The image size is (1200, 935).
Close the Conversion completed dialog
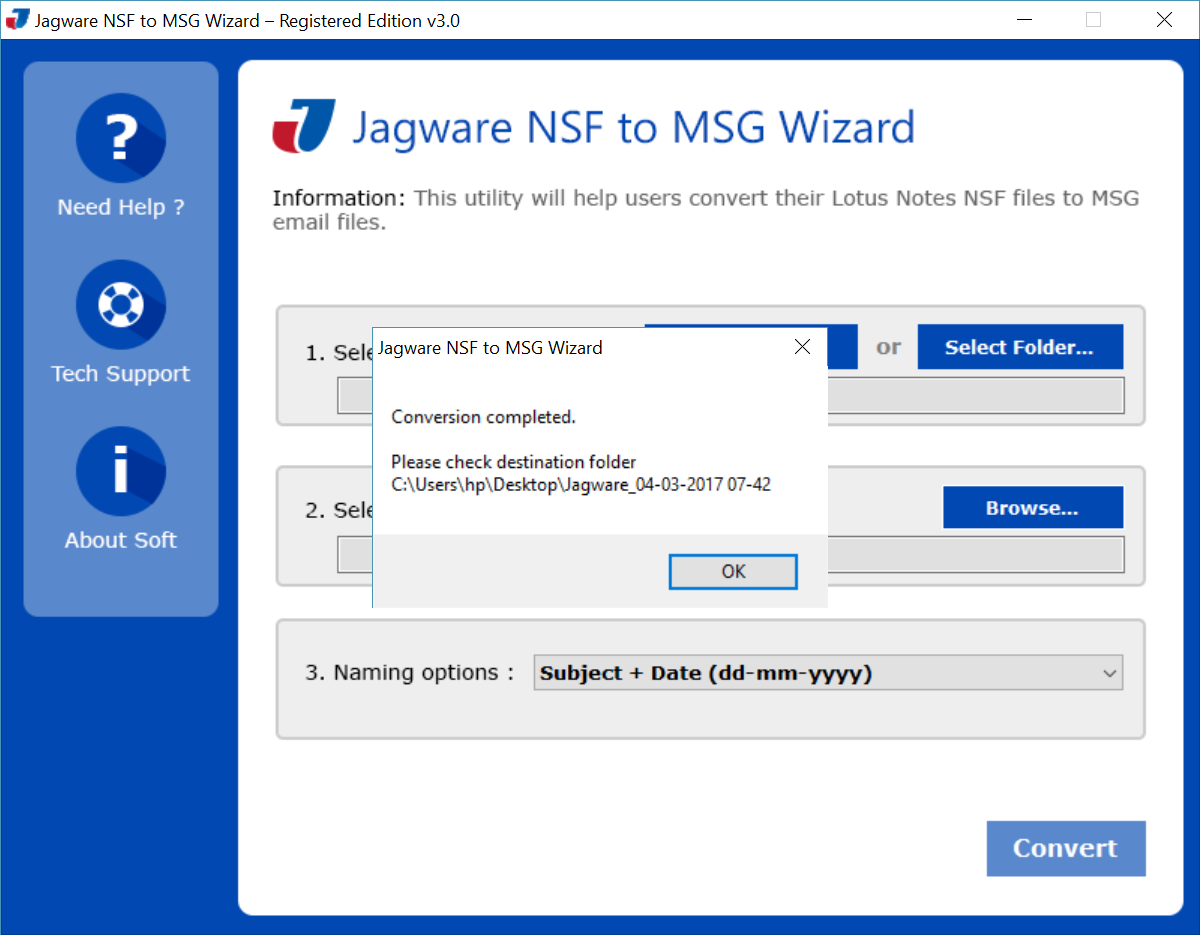(801, 347)
